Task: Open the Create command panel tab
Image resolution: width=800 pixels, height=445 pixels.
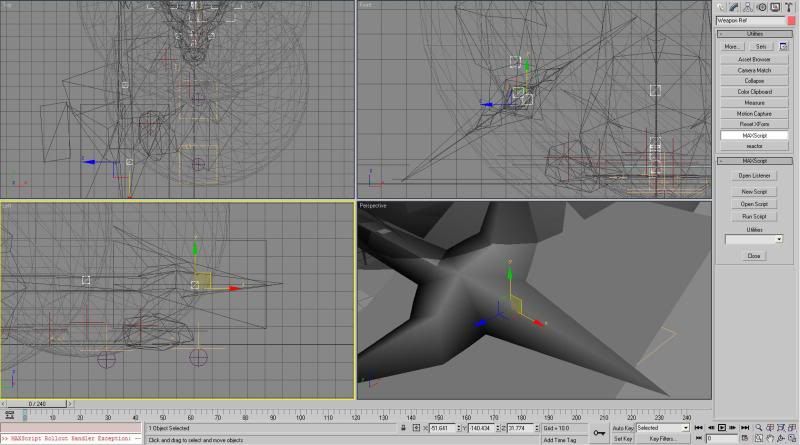Action: tap(720, 7)
